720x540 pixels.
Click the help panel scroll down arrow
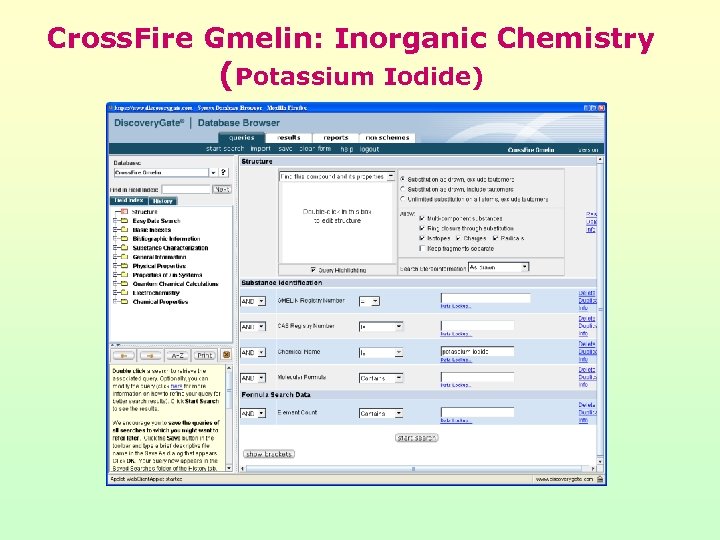click(229, 468)
